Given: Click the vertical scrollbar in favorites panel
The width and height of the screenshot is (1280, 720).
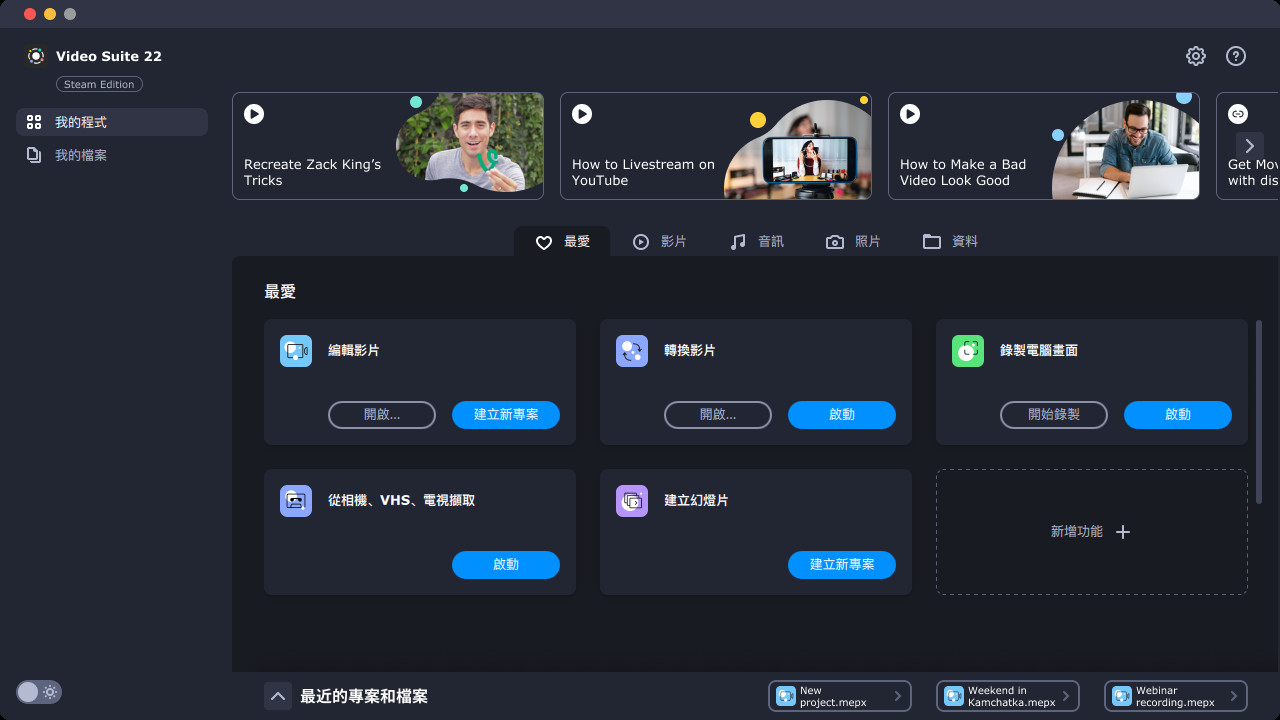Looking at the screenshot, I should pos(1258,380).
